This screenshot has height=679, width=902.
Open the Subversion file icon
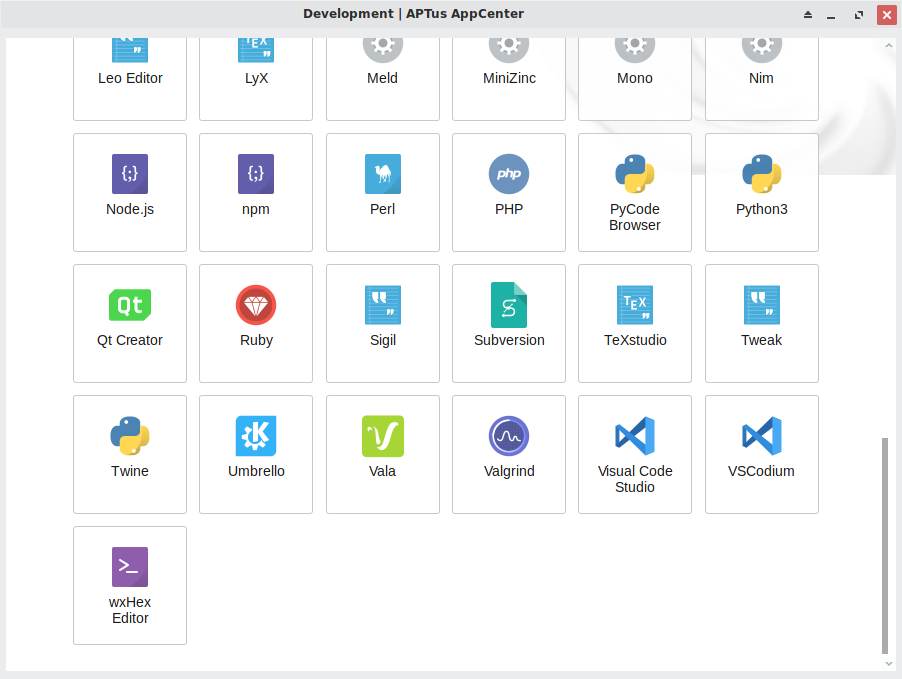point(509,305)
